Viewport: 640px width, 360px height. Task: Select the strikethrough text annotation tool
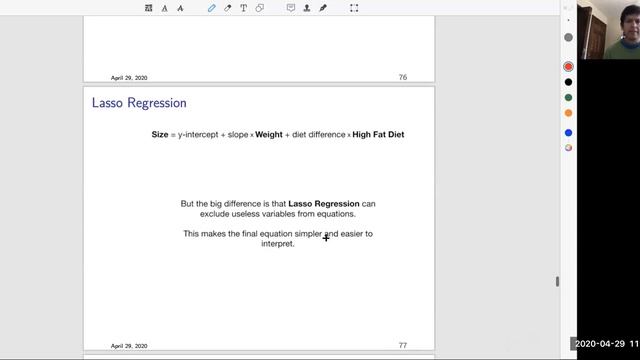coord(180,8)
